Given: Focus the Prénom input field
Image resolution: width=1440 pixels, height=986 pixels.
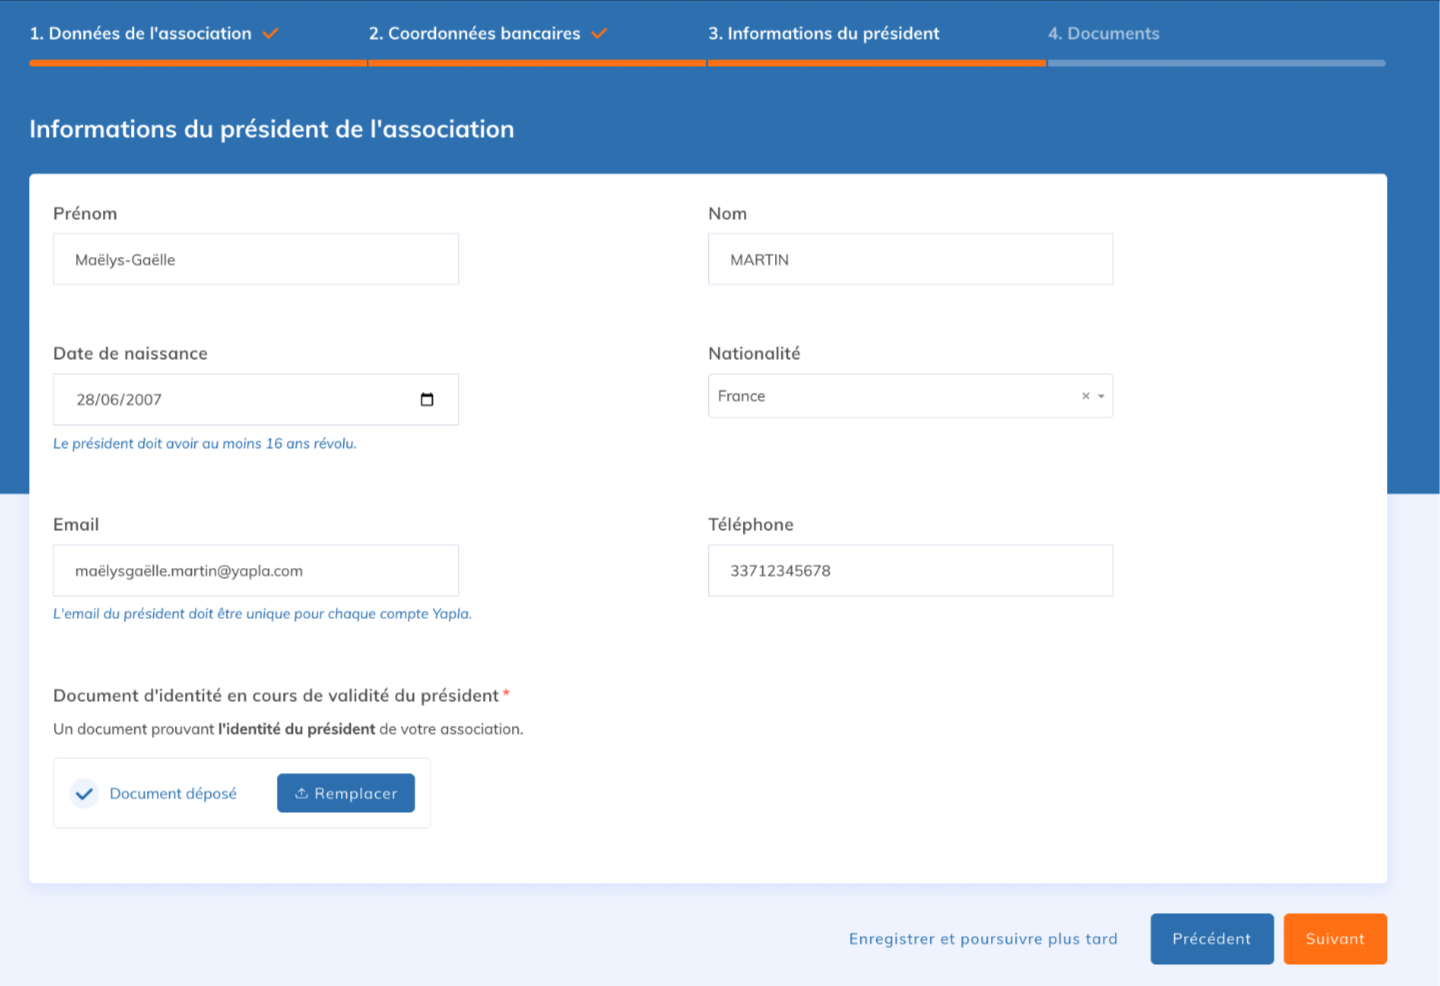Looking at the screenshot, I should click(255, 260).
